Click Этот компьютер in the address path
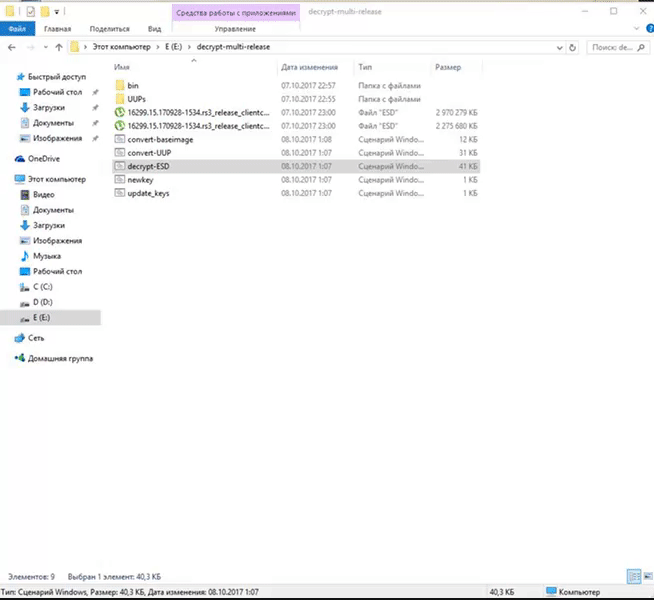The height and width of the screenshot is (600, 654). [x=121, y=47]
